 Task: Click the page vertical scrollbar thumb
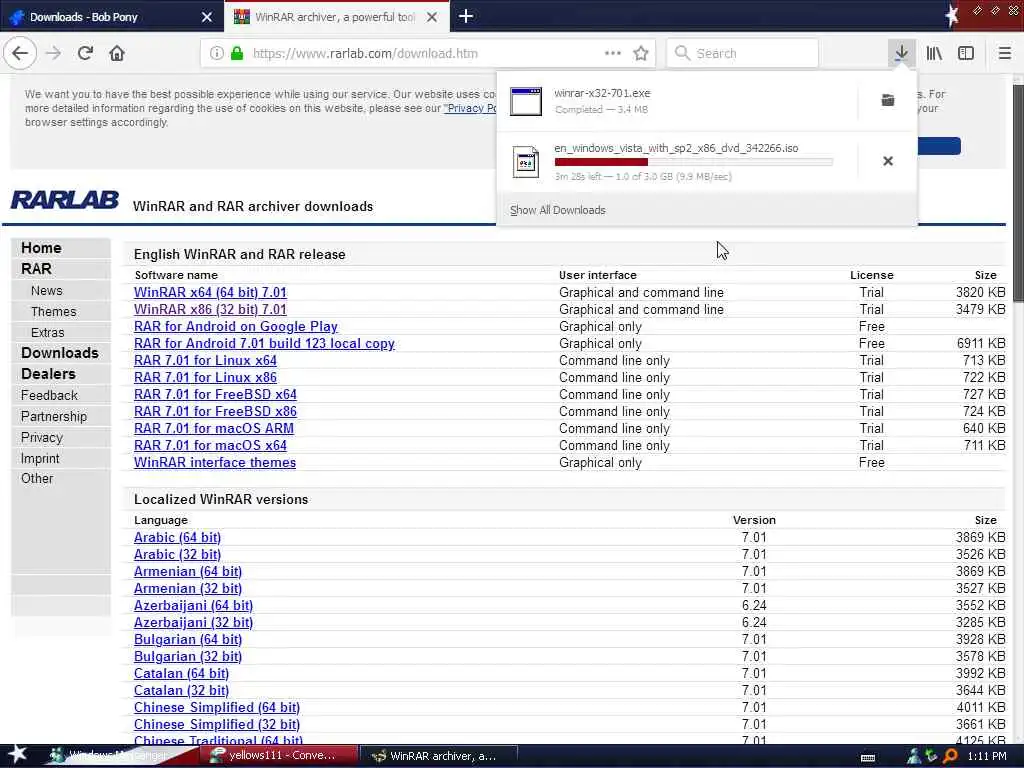pos(1018,193)
